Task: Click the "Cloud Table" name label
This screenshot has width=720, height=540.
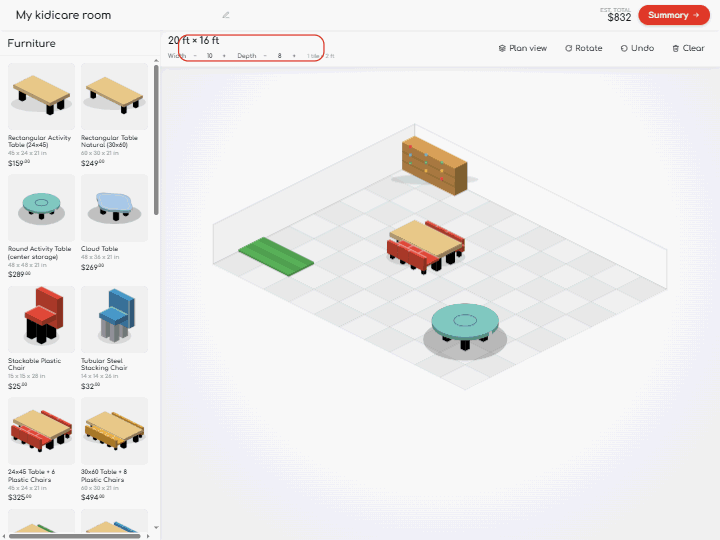Action: pos(100,249)
